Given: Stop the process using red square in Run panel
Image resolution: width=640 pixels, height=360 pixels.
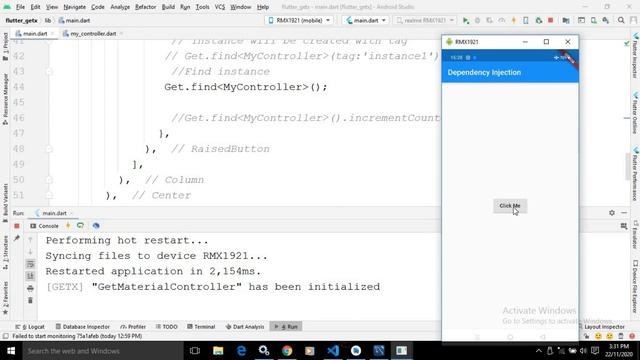Looking at the screenshot, I should (17, 226).
